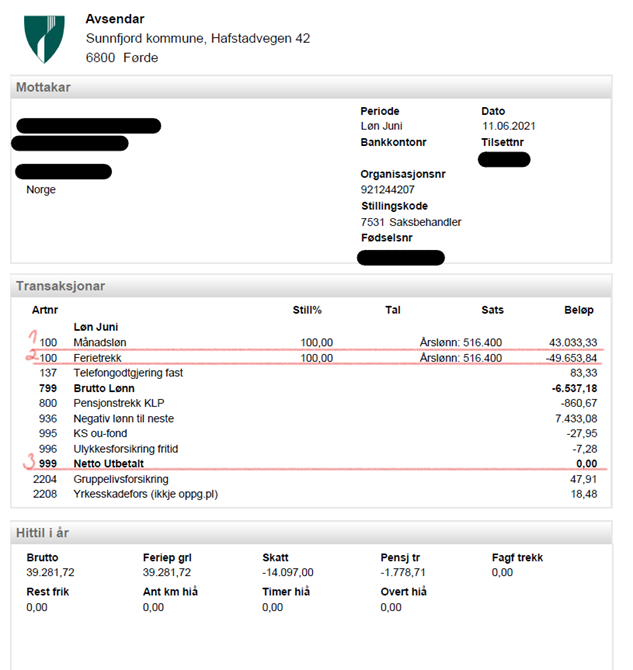
Task: Click article number 799
Action: [x=48, y=388]
